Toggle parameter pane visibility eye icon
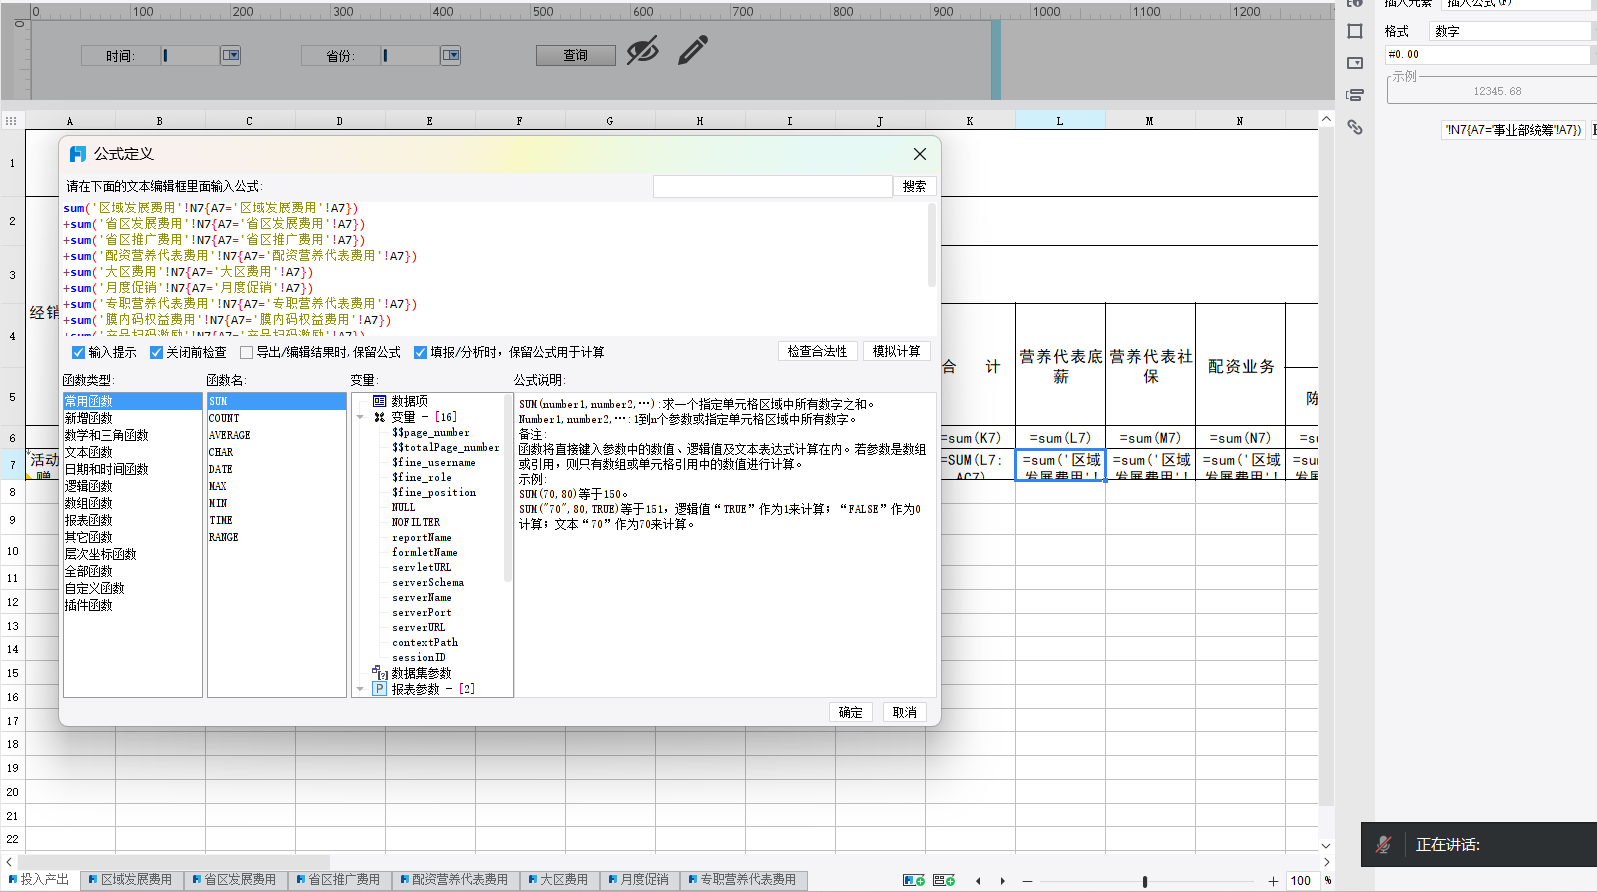 point(643,50)
